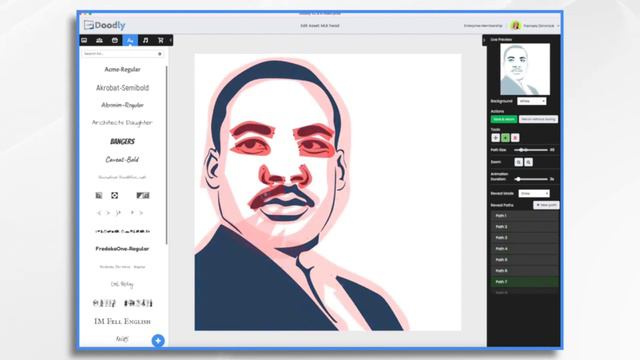
Task: Select highlighted Path 7 row
Action: tap(525, 282)
